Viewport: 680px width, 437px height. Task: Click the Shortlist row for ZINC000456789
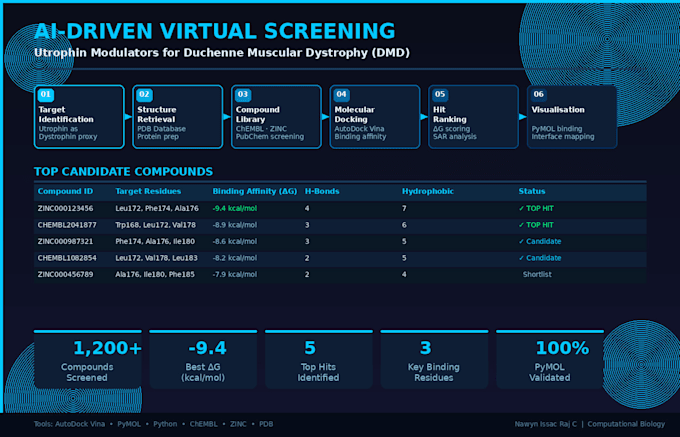[x=340, y=274]
